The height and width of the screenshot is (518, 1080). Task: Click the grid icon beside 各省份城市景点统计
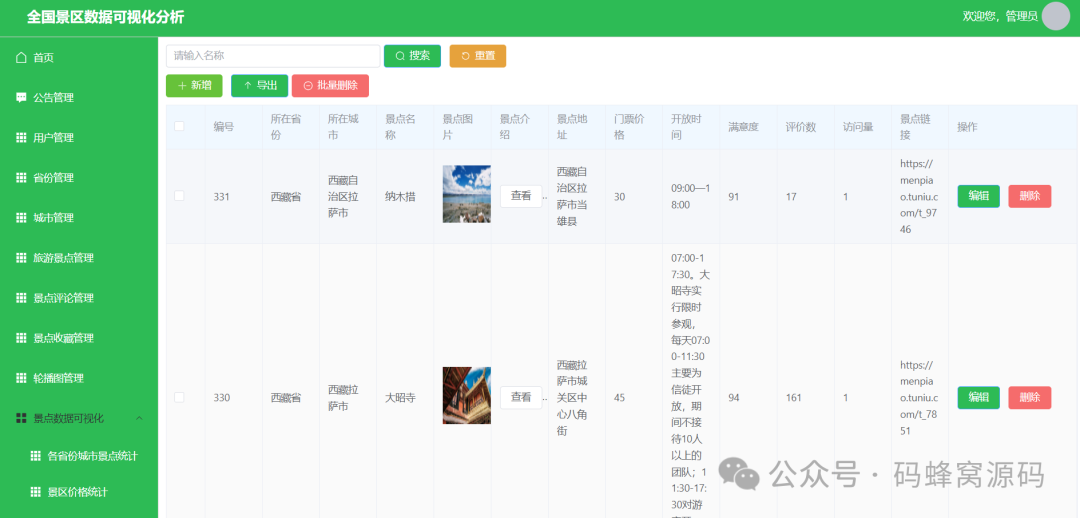36,456
